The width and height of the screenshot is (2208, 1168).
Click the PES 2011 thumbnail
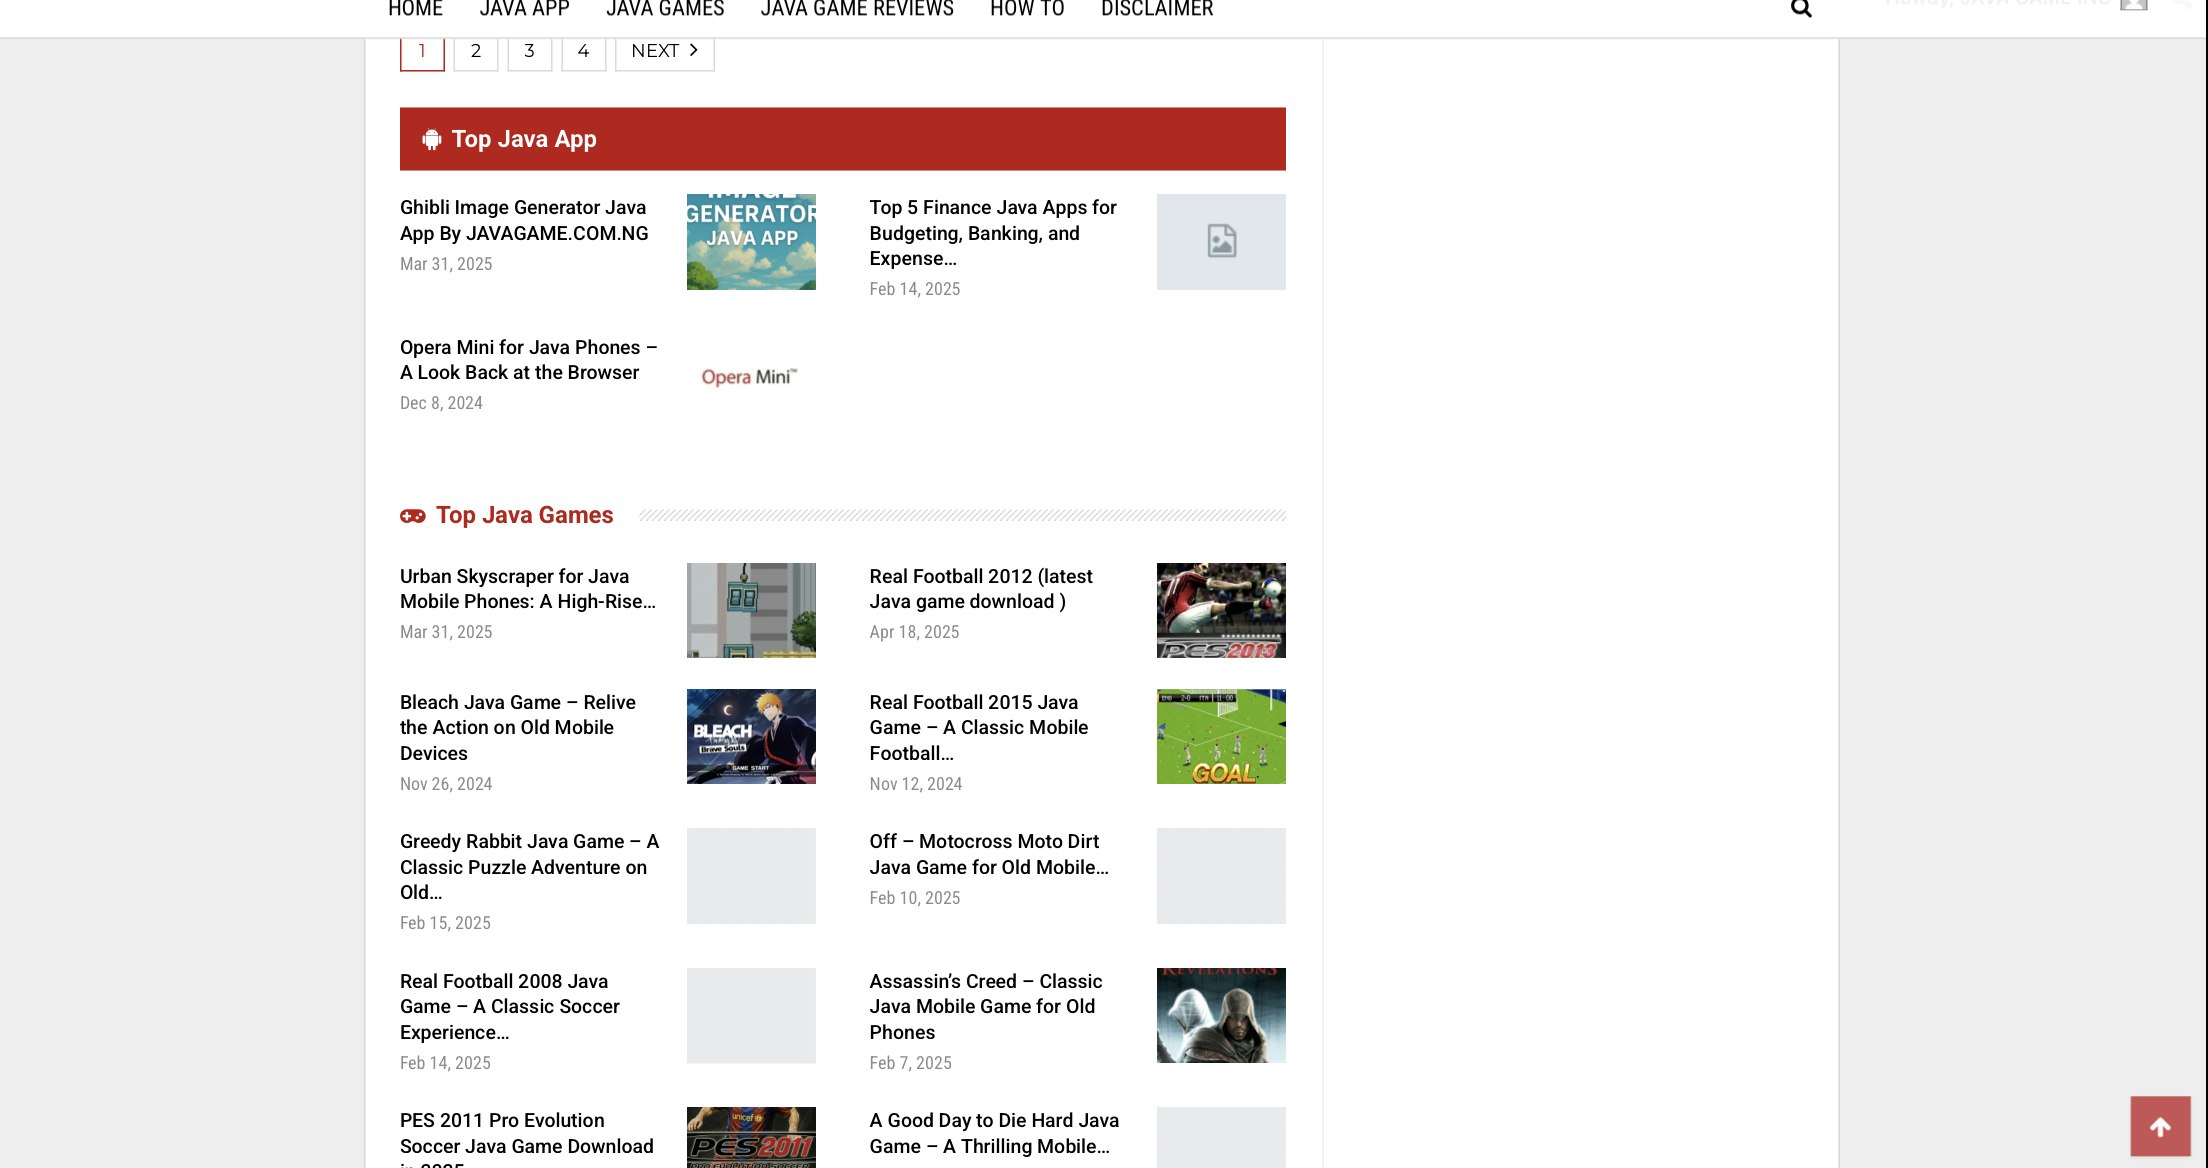(751, 1138)
